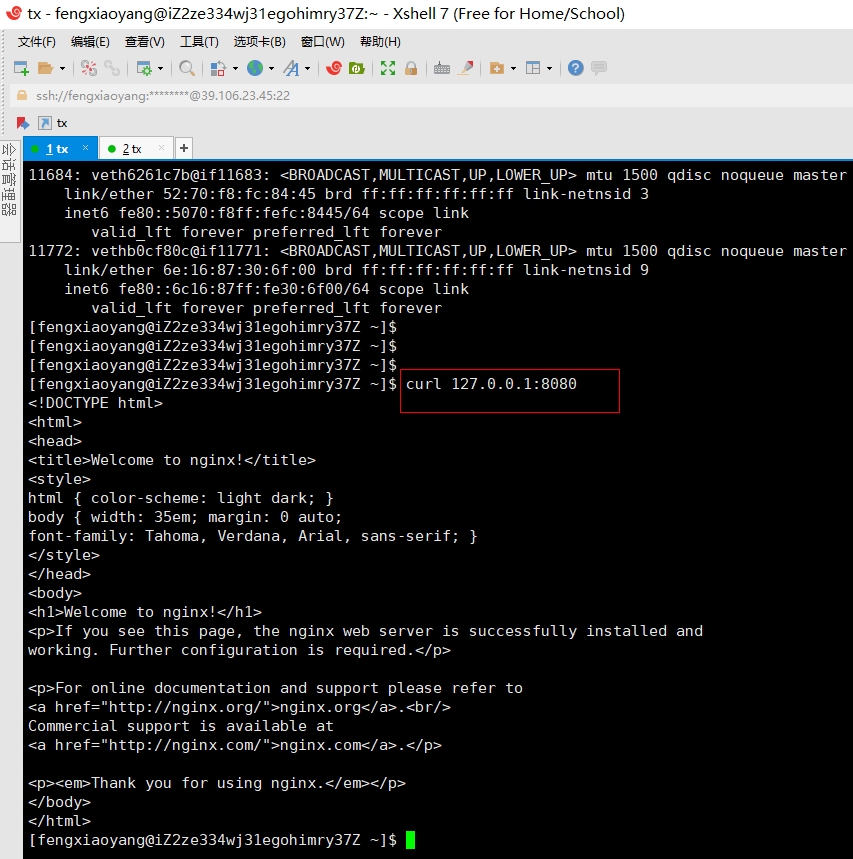
Task: Expand the globe Encoding dropdown arrow
Action: 272,68
